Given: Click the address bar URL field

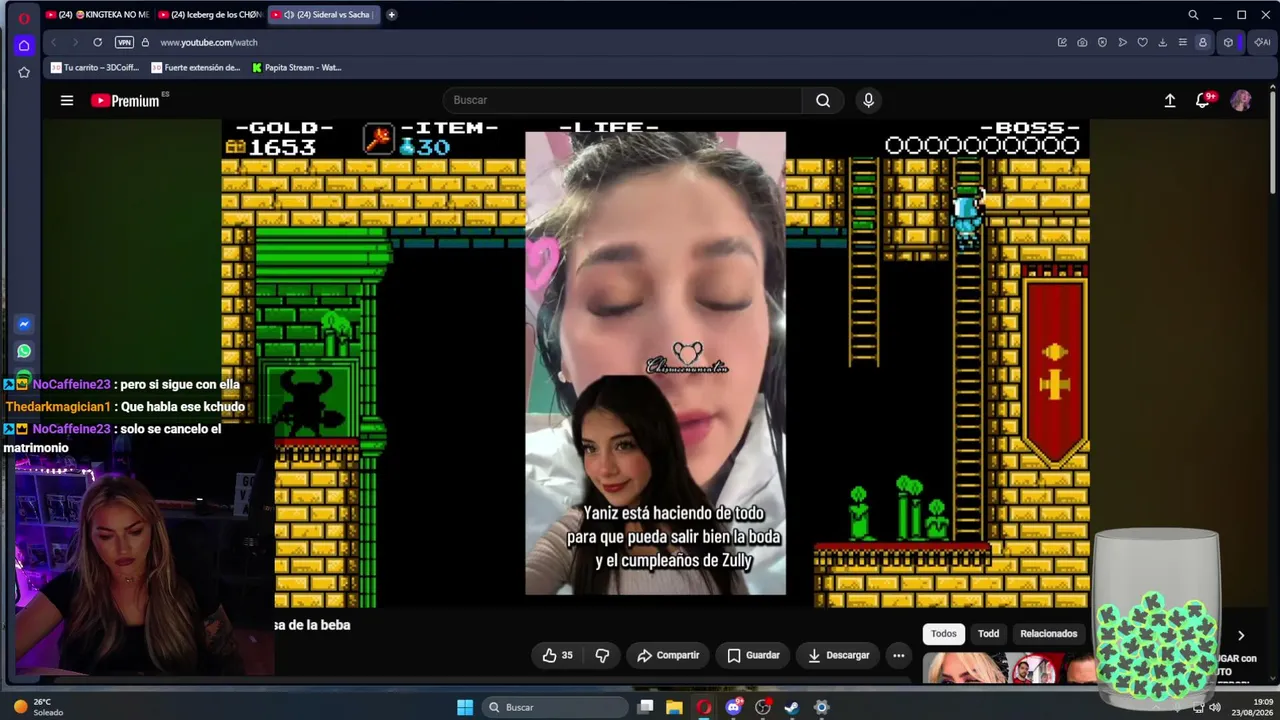Looking at the screenshot, I should coord(600,42).
